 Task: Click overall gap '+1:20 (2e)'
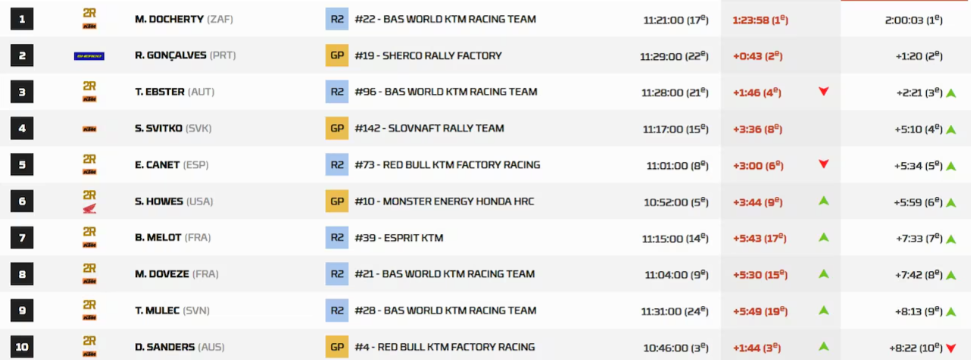[919, 56]
